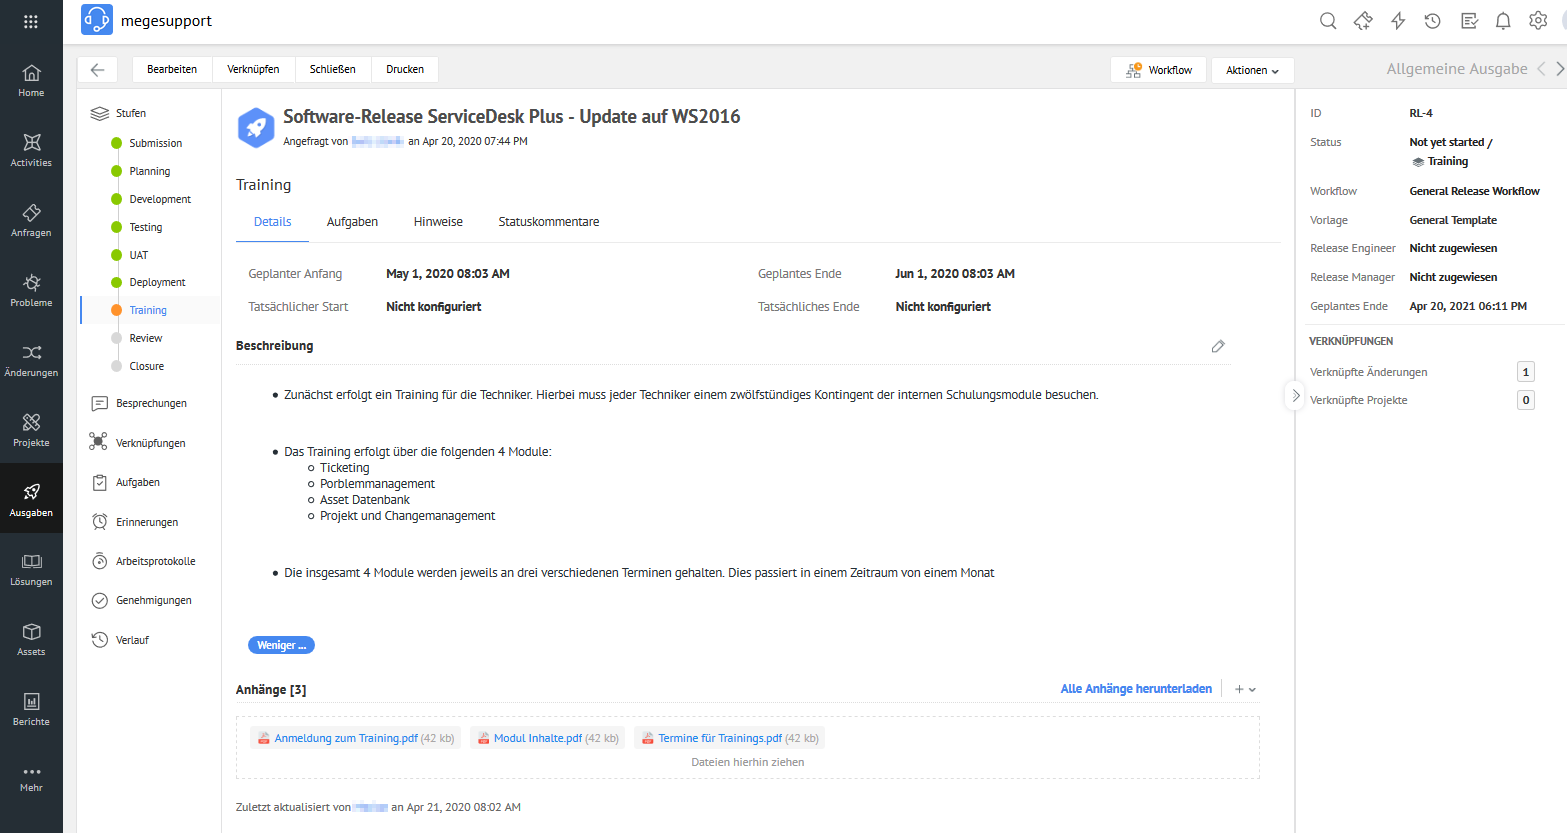
Task: Select the UAT stage
Action: tap(138, 255)
